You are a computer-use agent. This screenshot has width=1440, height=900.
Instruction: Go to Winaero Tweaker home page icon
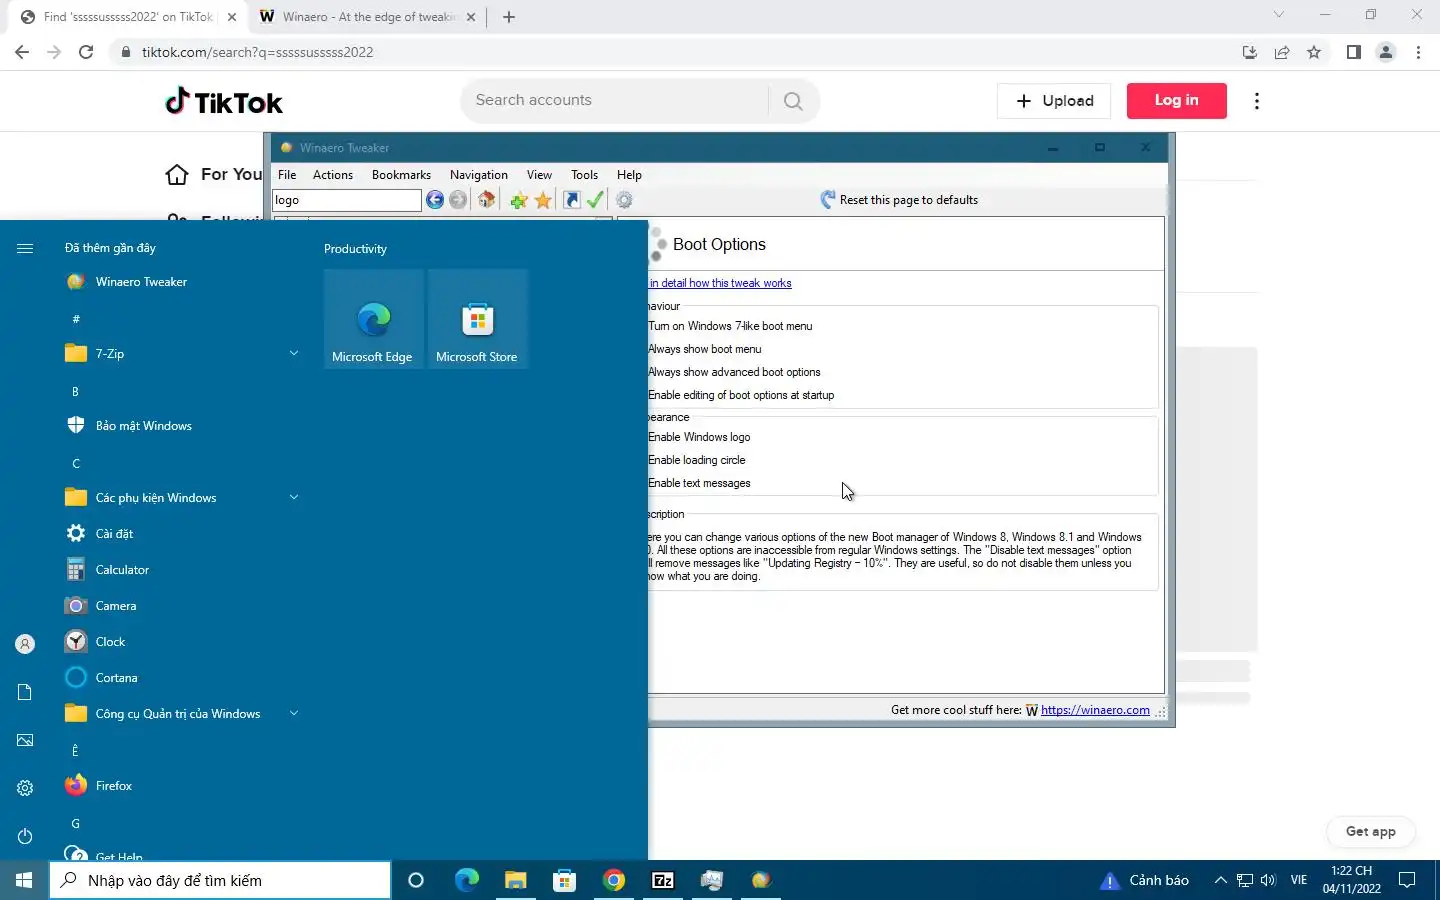coord(487,200)
